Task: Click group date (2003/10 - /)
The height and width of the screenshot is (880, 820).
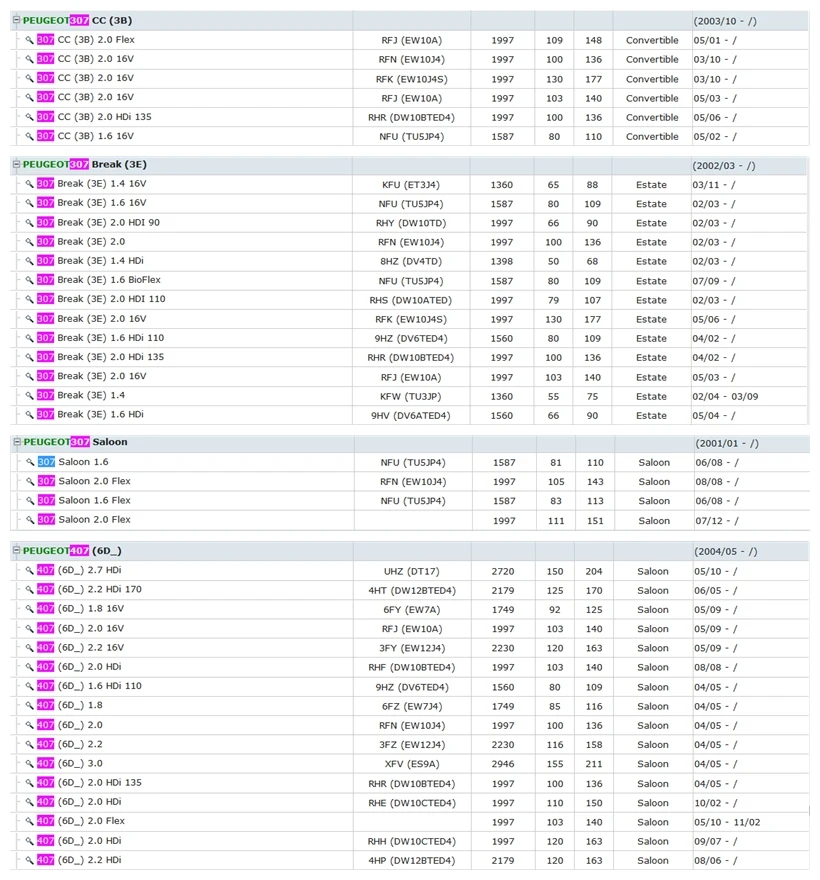Action: 725,21
